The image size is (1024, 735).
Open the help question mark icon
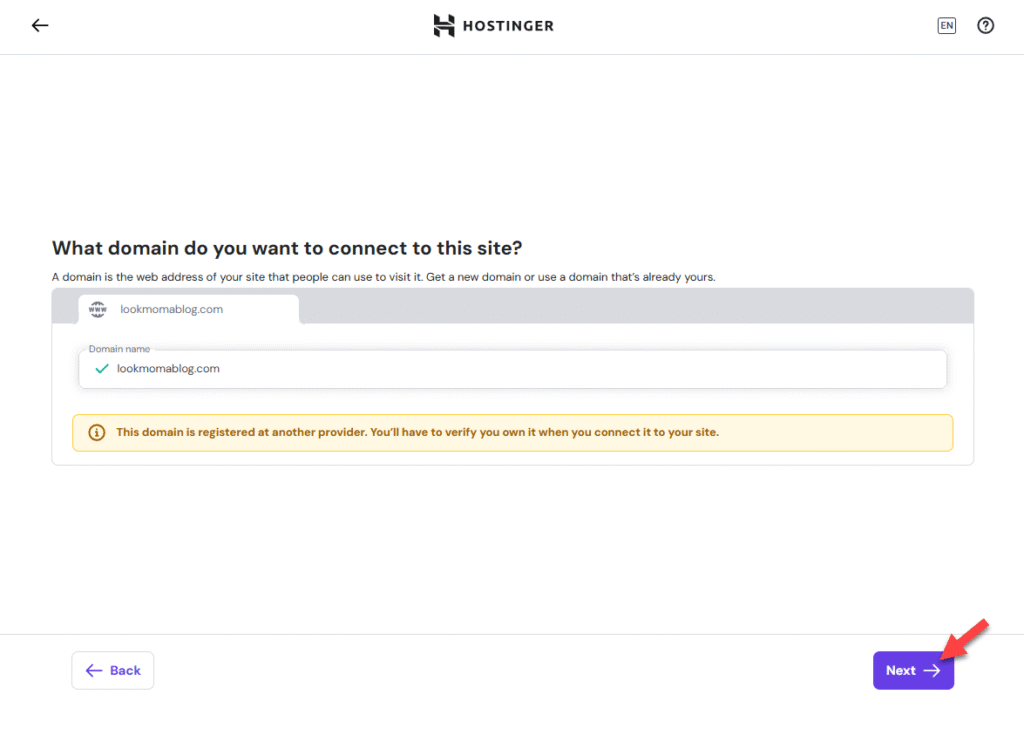coord(985,26)
